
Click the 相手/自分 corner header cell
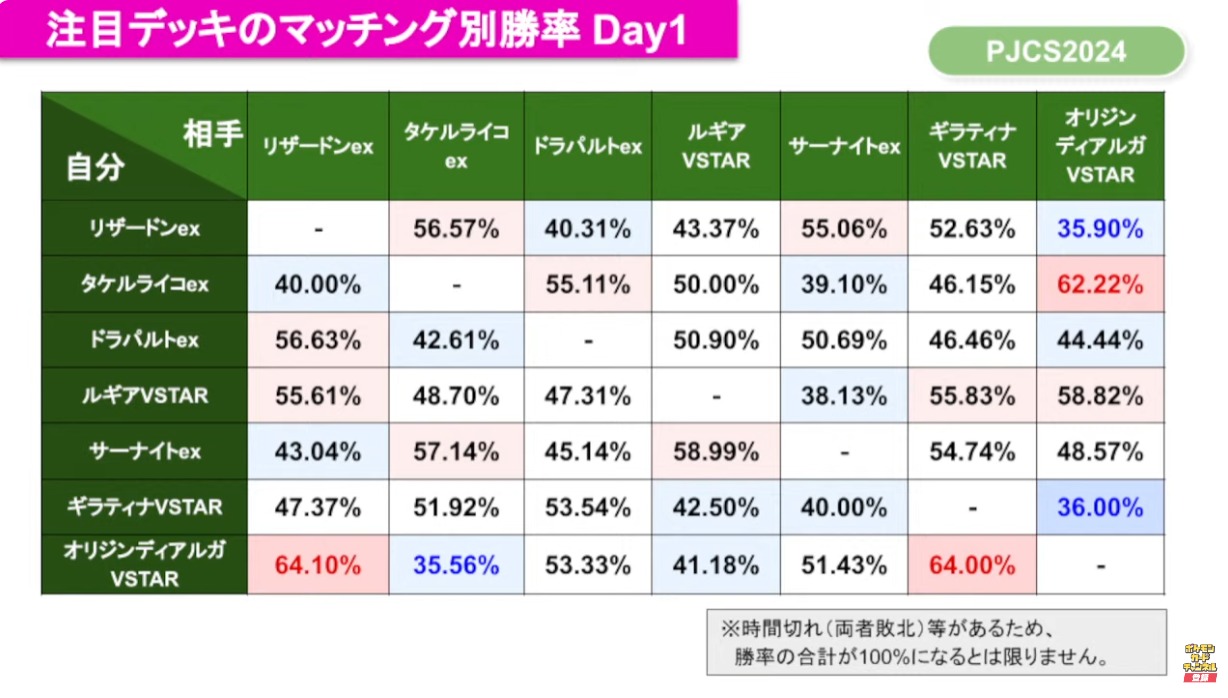point(145,146)
